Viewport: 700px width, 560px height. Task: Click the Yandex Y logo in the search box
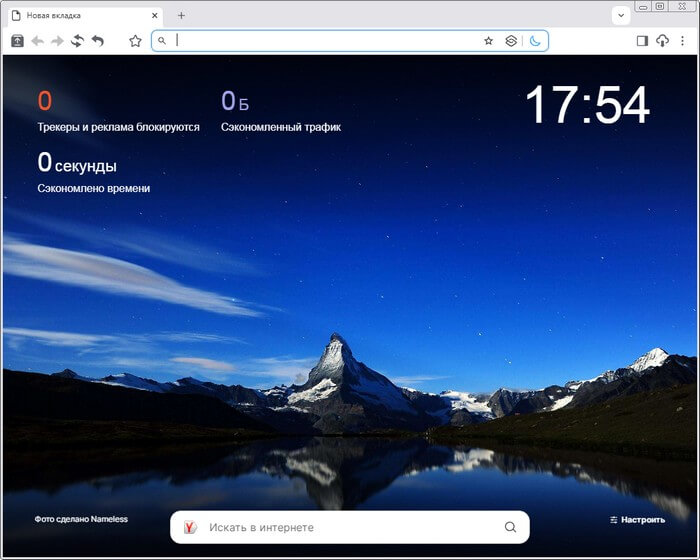(x=190, y=527)
